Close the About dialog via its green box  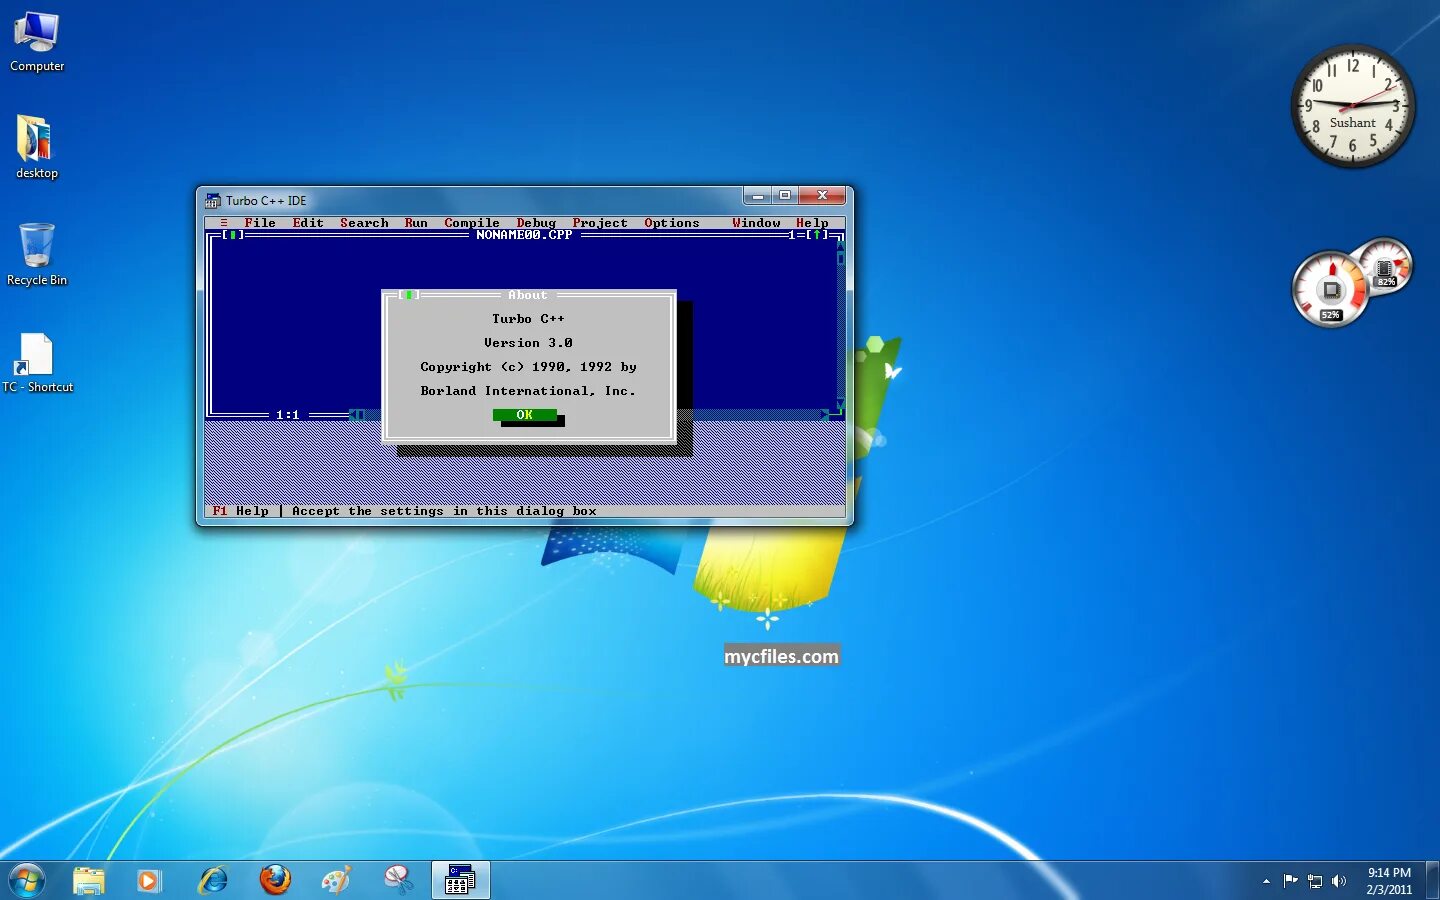click(408, 295)
